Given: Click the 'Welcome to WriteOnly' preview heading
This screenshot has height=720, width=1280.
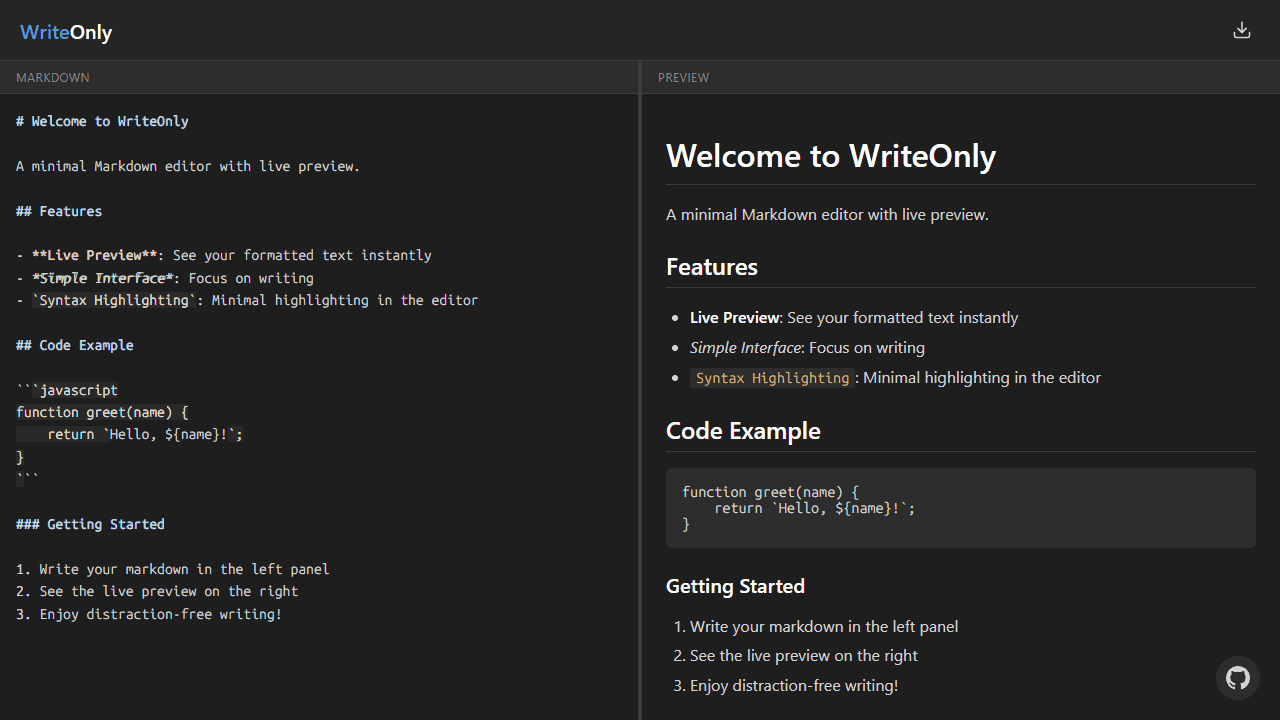Looking at the screenshot, I should coord(831,156).
